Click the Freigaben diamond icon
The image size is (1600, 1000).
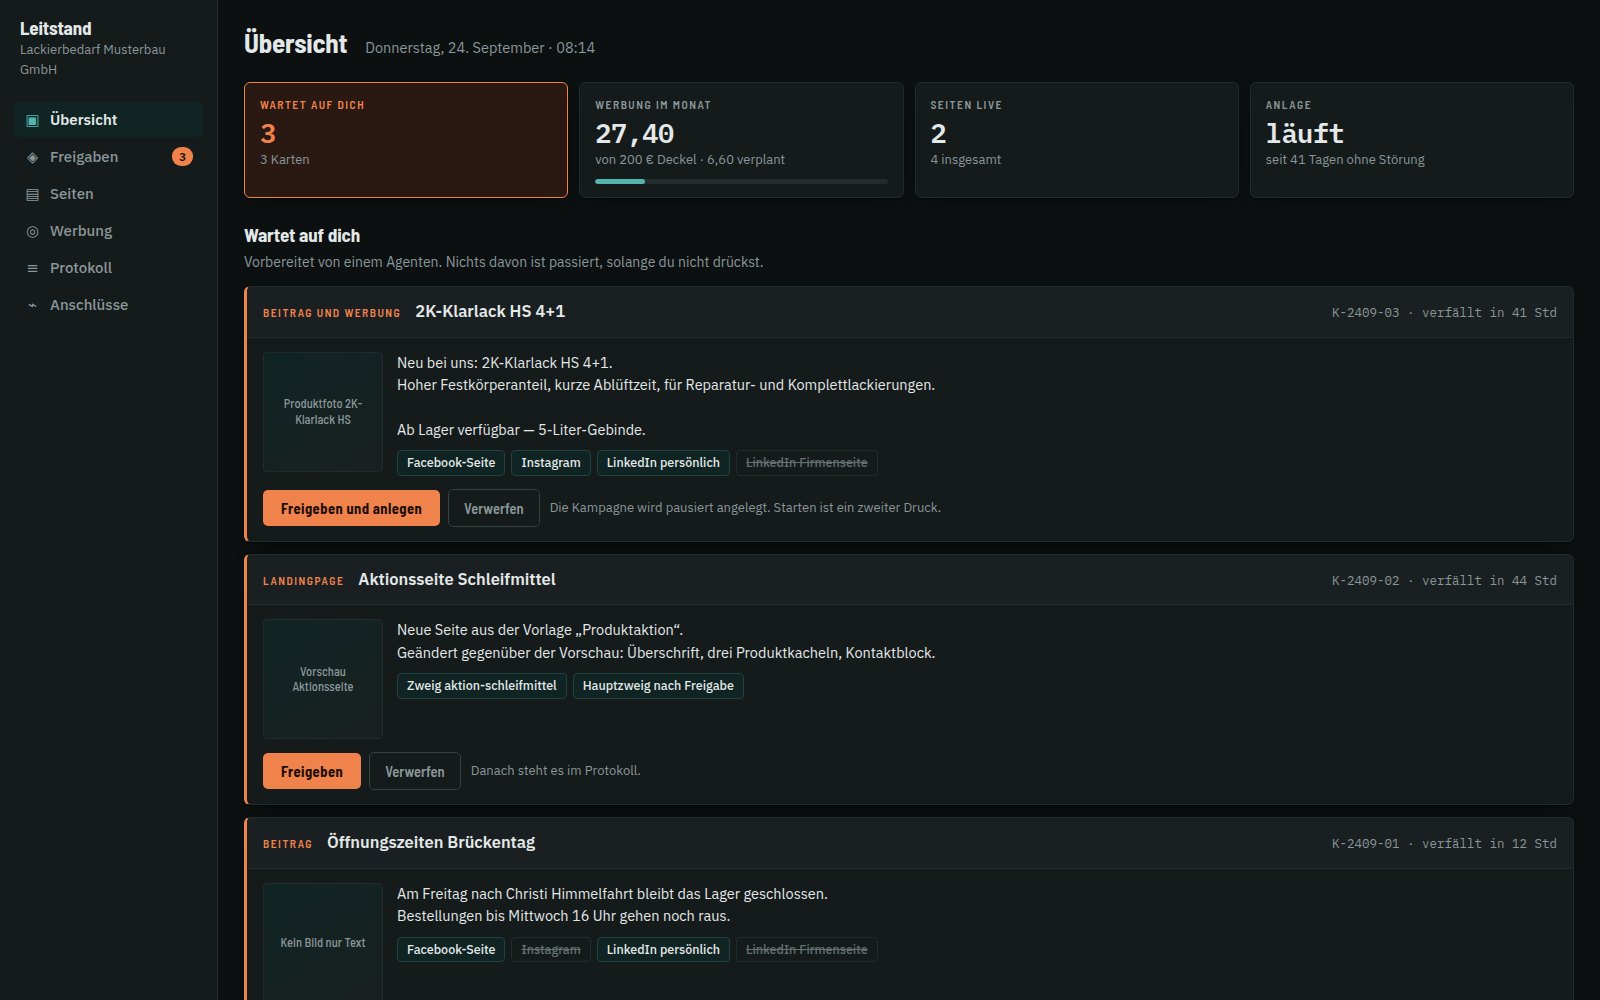(32, 157)
